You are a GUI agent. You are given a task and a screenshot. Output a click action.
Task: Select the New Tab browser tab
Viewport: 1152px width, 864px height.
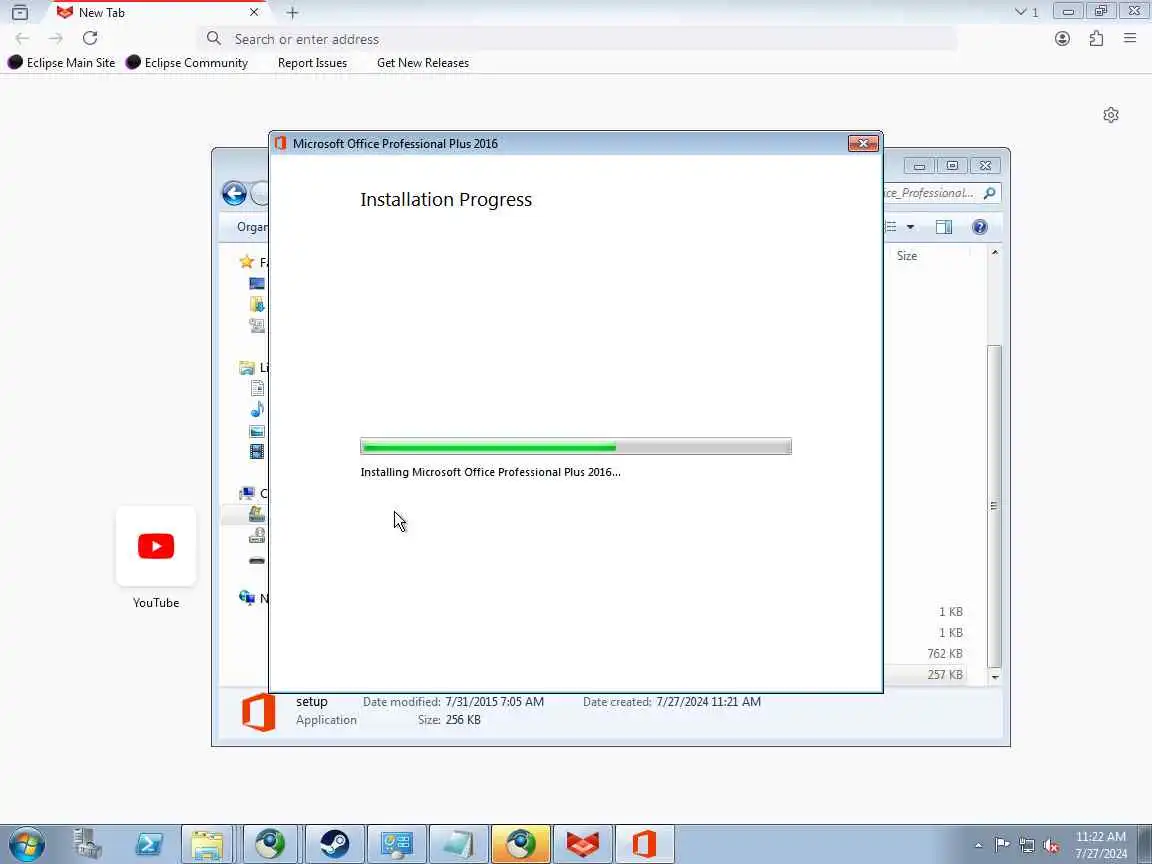[x=158, y=12]
